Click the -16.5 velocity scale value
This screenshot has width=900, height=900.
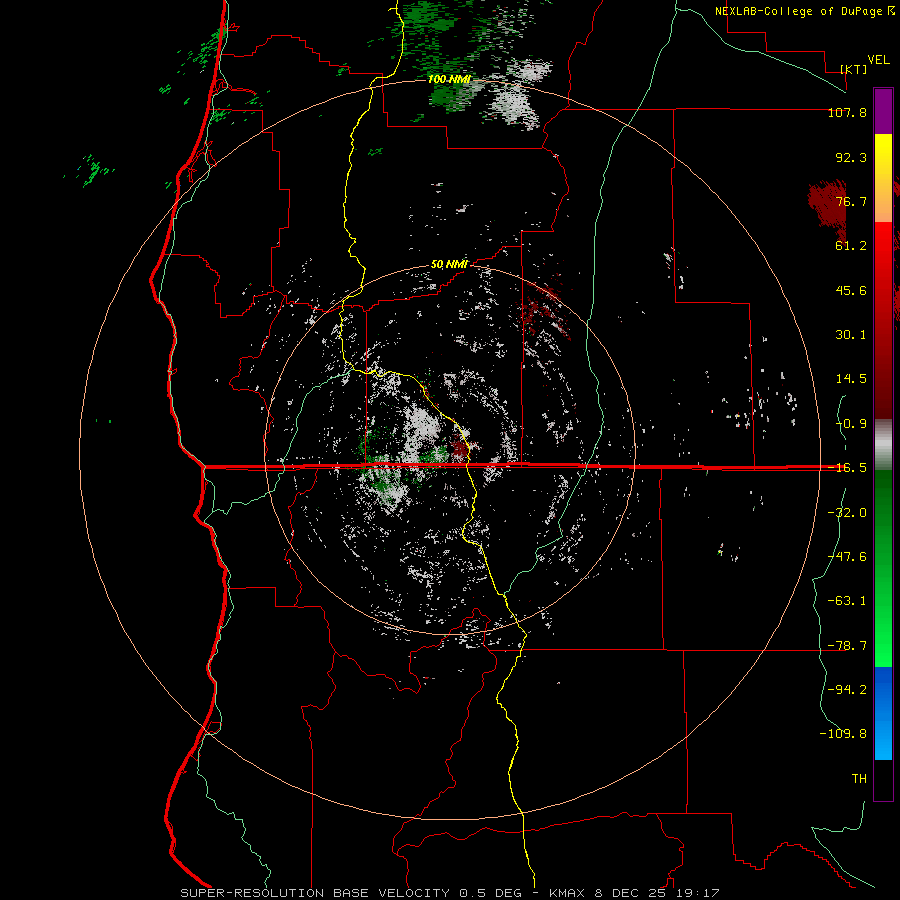(x=847, y=468)
